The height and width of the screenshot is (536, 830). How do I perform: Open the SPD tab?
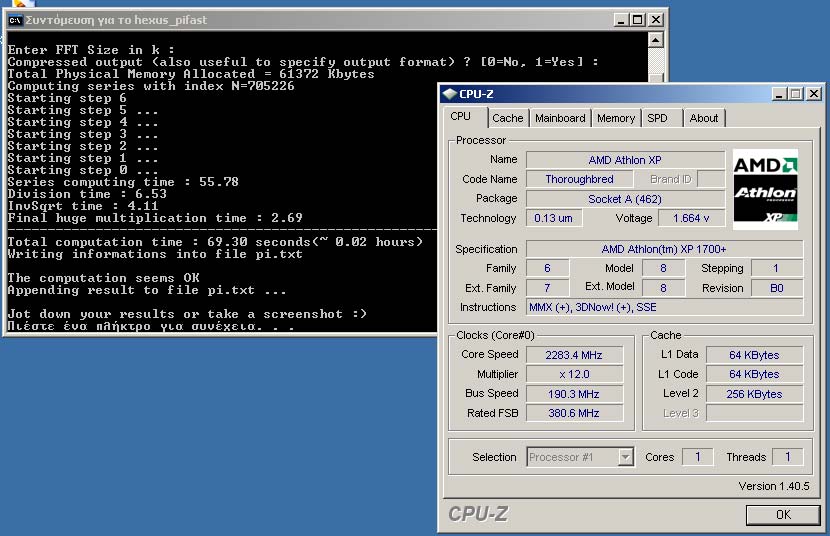point(657,118)
